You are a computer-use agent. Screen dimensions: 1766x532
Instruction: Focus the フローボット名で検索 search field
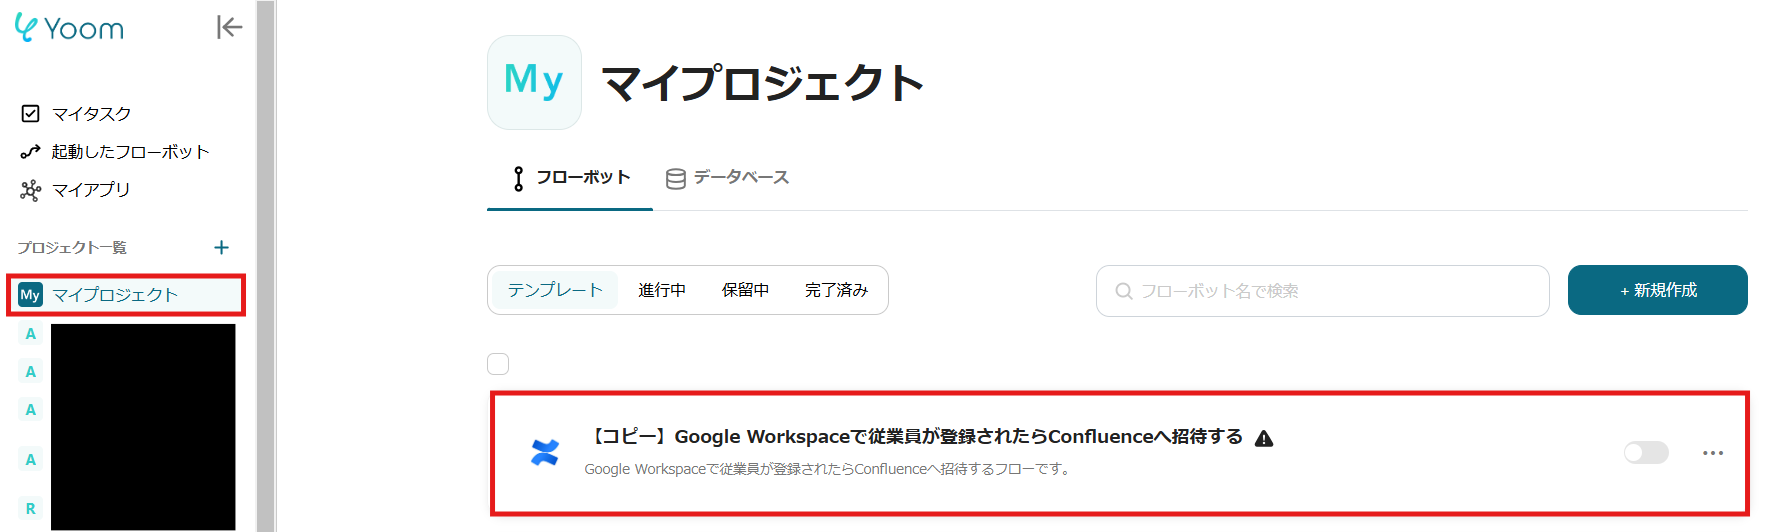(1322, 291)
